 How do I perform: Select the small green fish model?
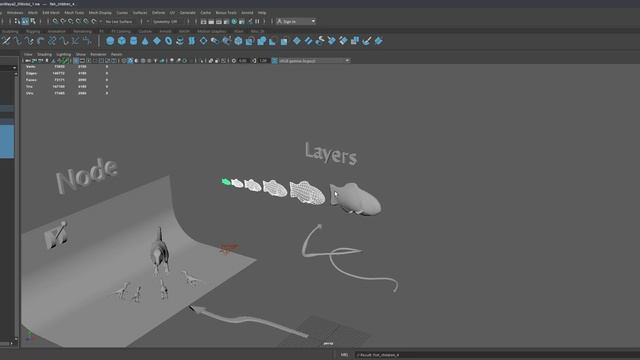coord(226,182)
